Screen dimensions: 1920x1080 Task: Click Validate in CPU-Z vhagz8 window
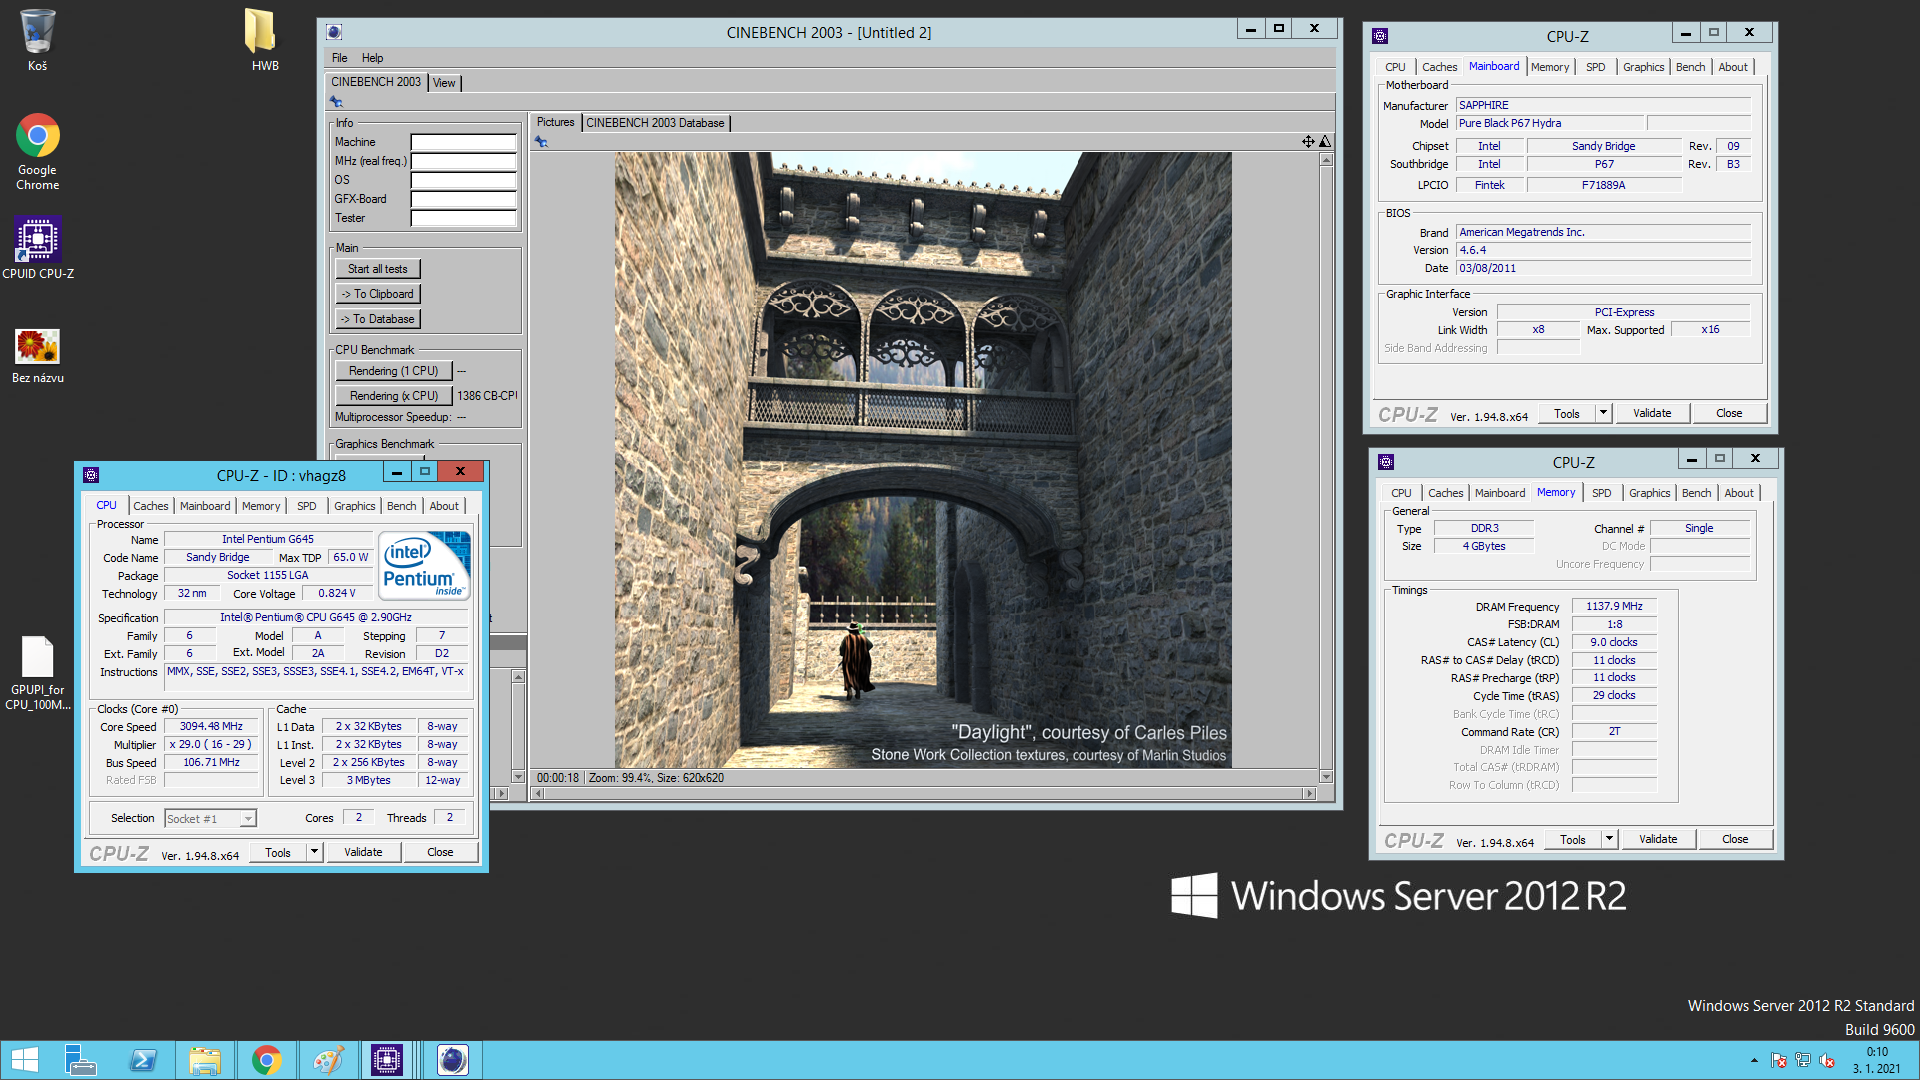point(363,852)
